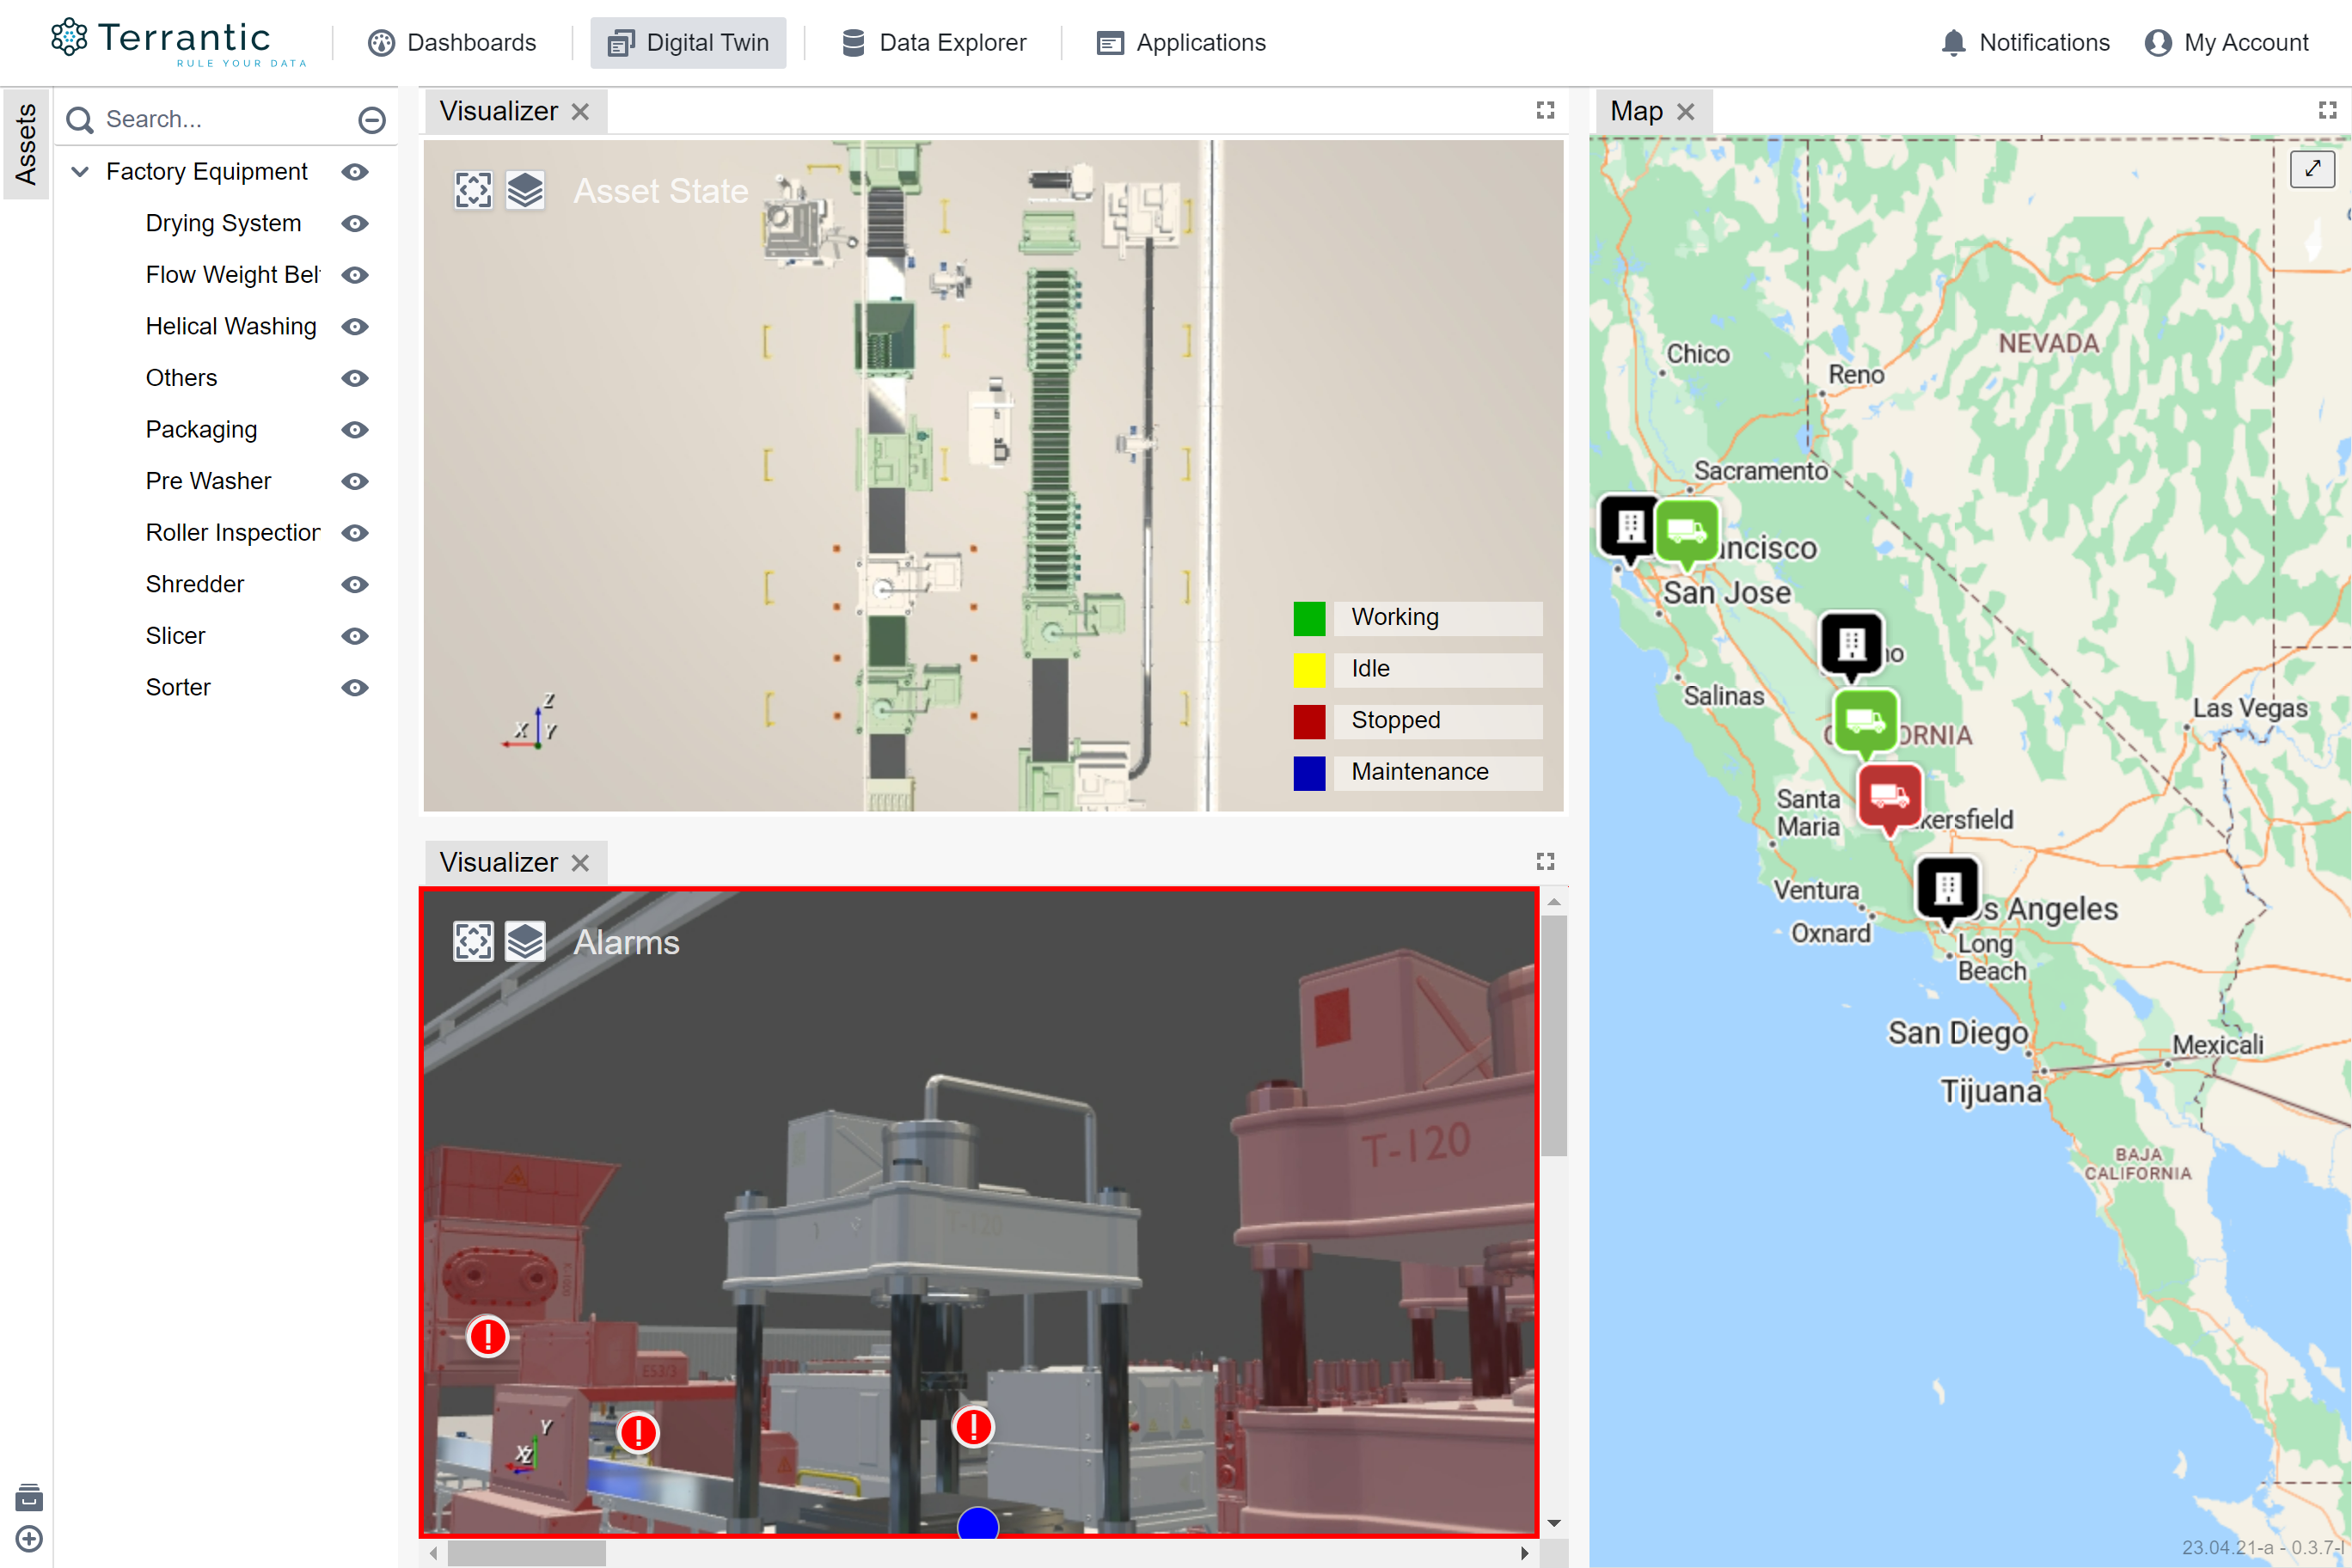Select the Sorter tree item

178,687
